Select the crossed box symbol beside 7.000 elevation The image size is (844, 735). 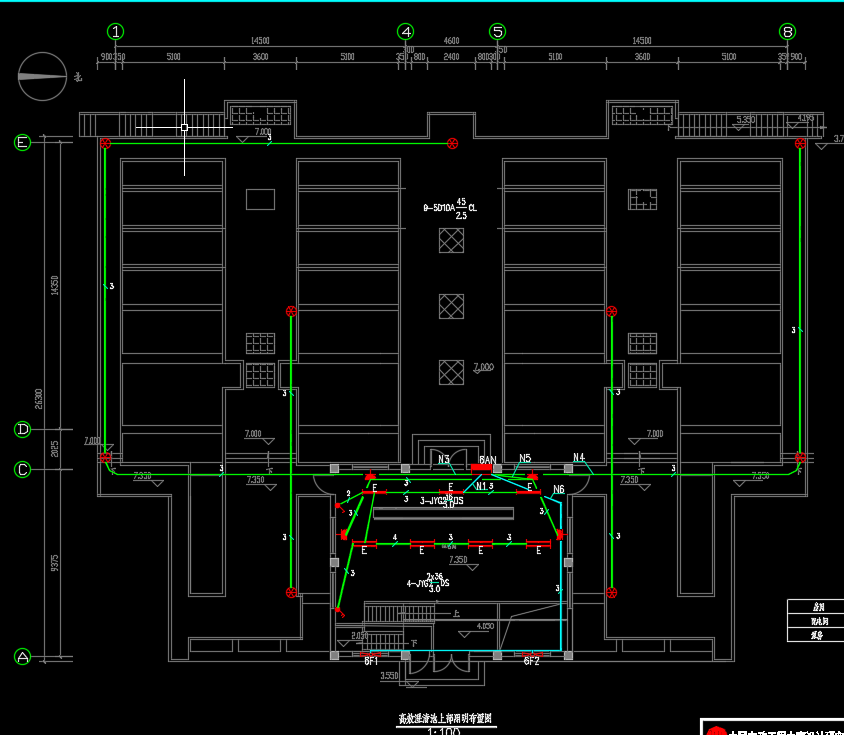point(452,372)
